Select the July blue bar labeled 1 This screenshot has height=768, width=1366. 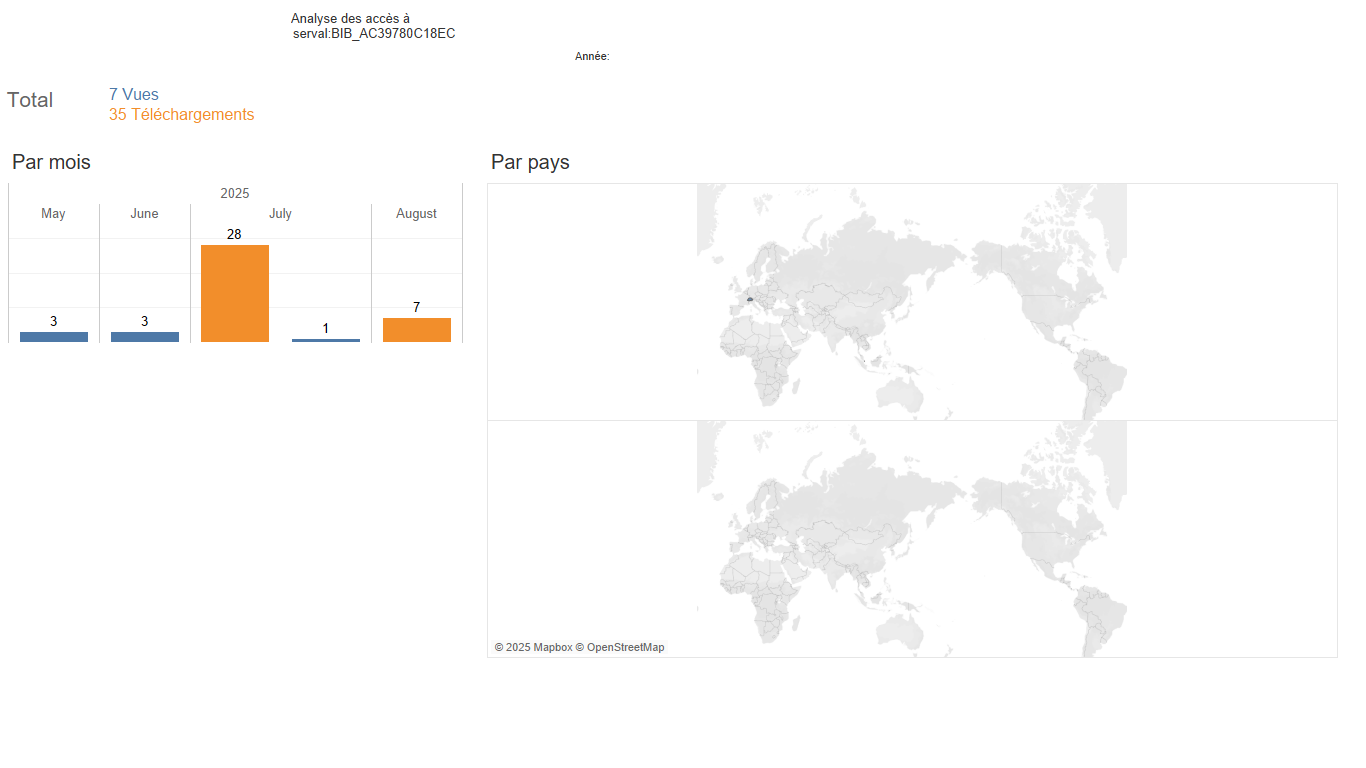[326, 340]
